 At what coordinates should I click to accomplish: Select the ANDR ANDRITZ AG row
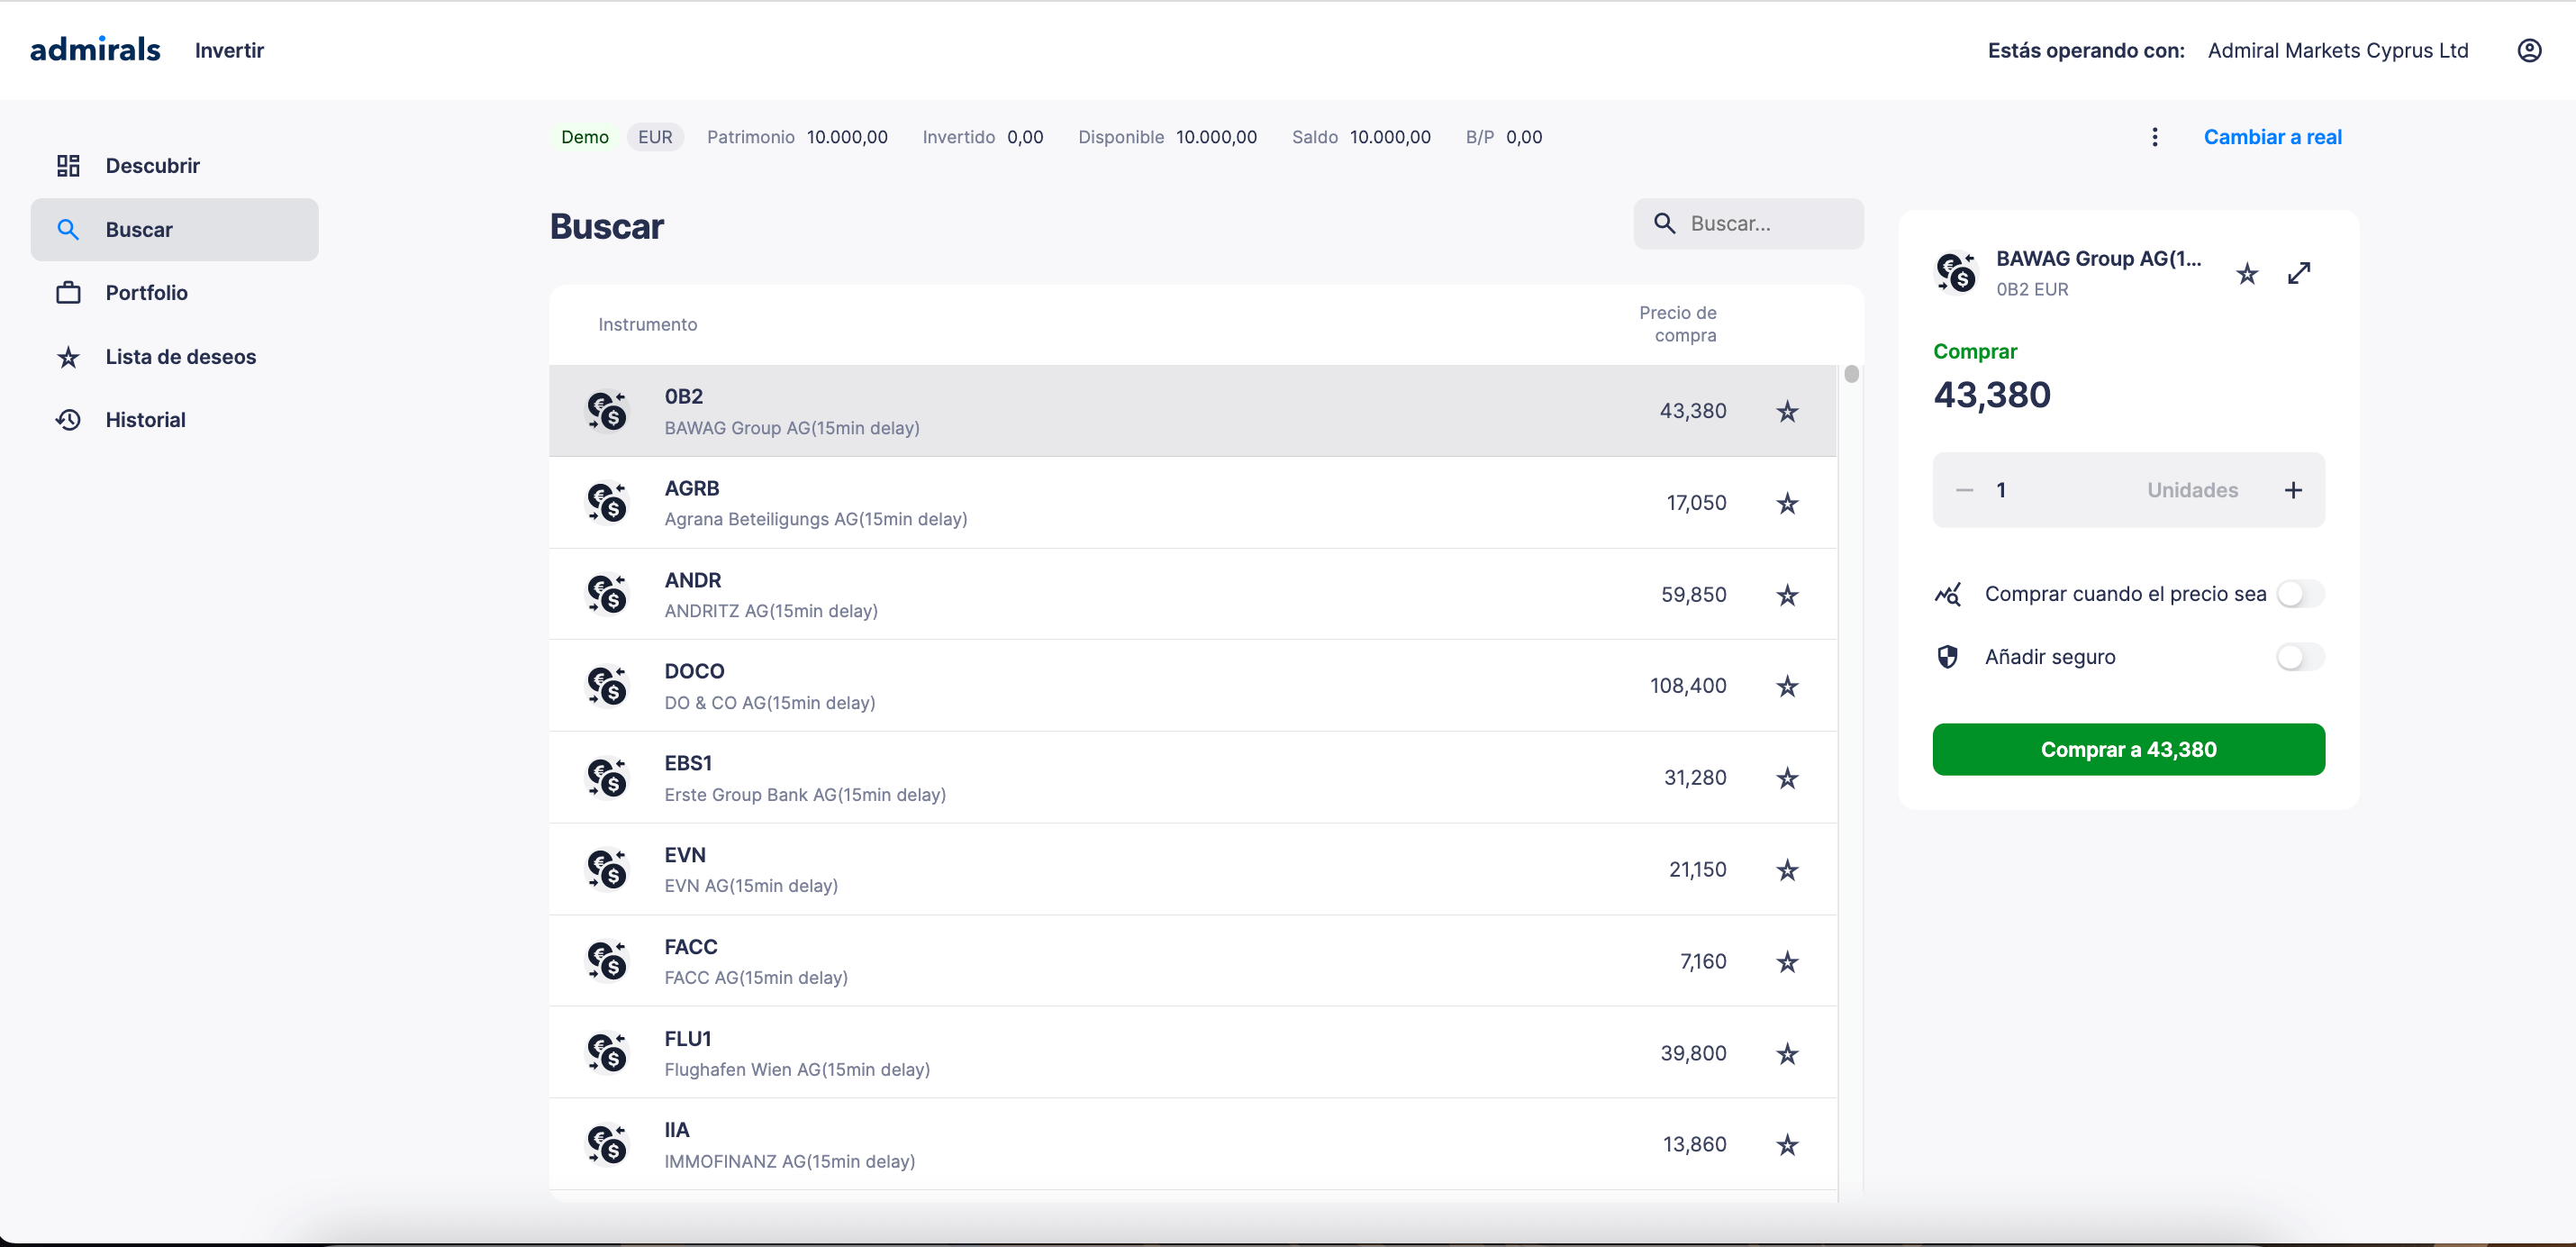pyautogui.click(x=1192, y=595)
